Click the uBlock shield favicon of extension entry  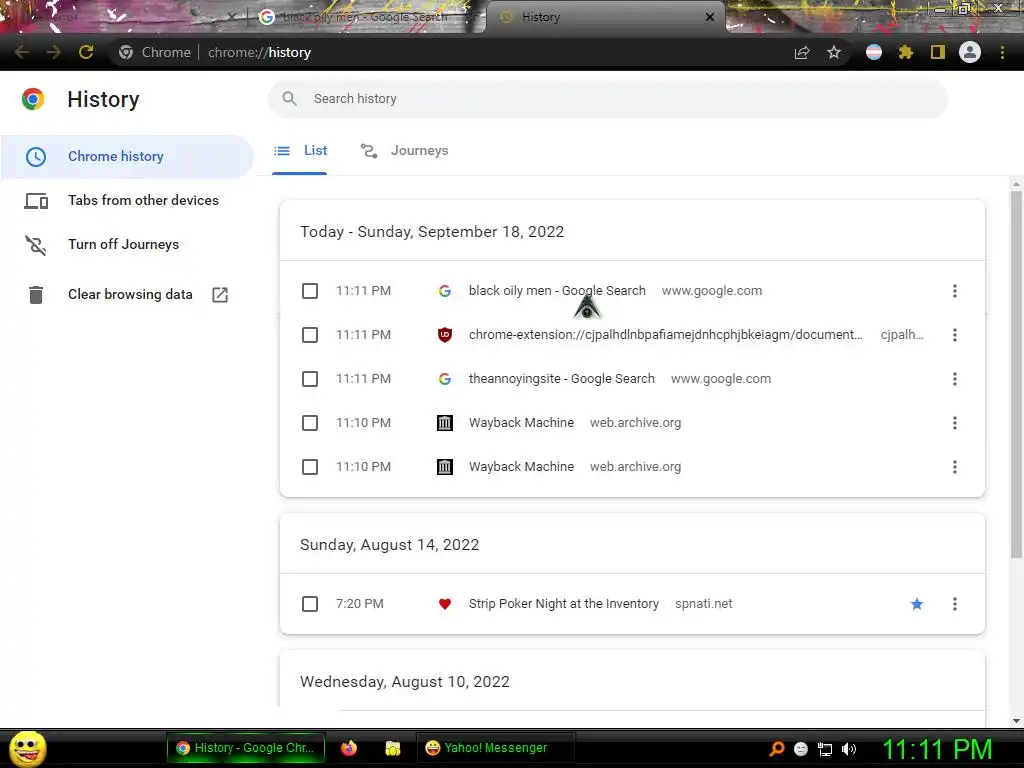445,335
